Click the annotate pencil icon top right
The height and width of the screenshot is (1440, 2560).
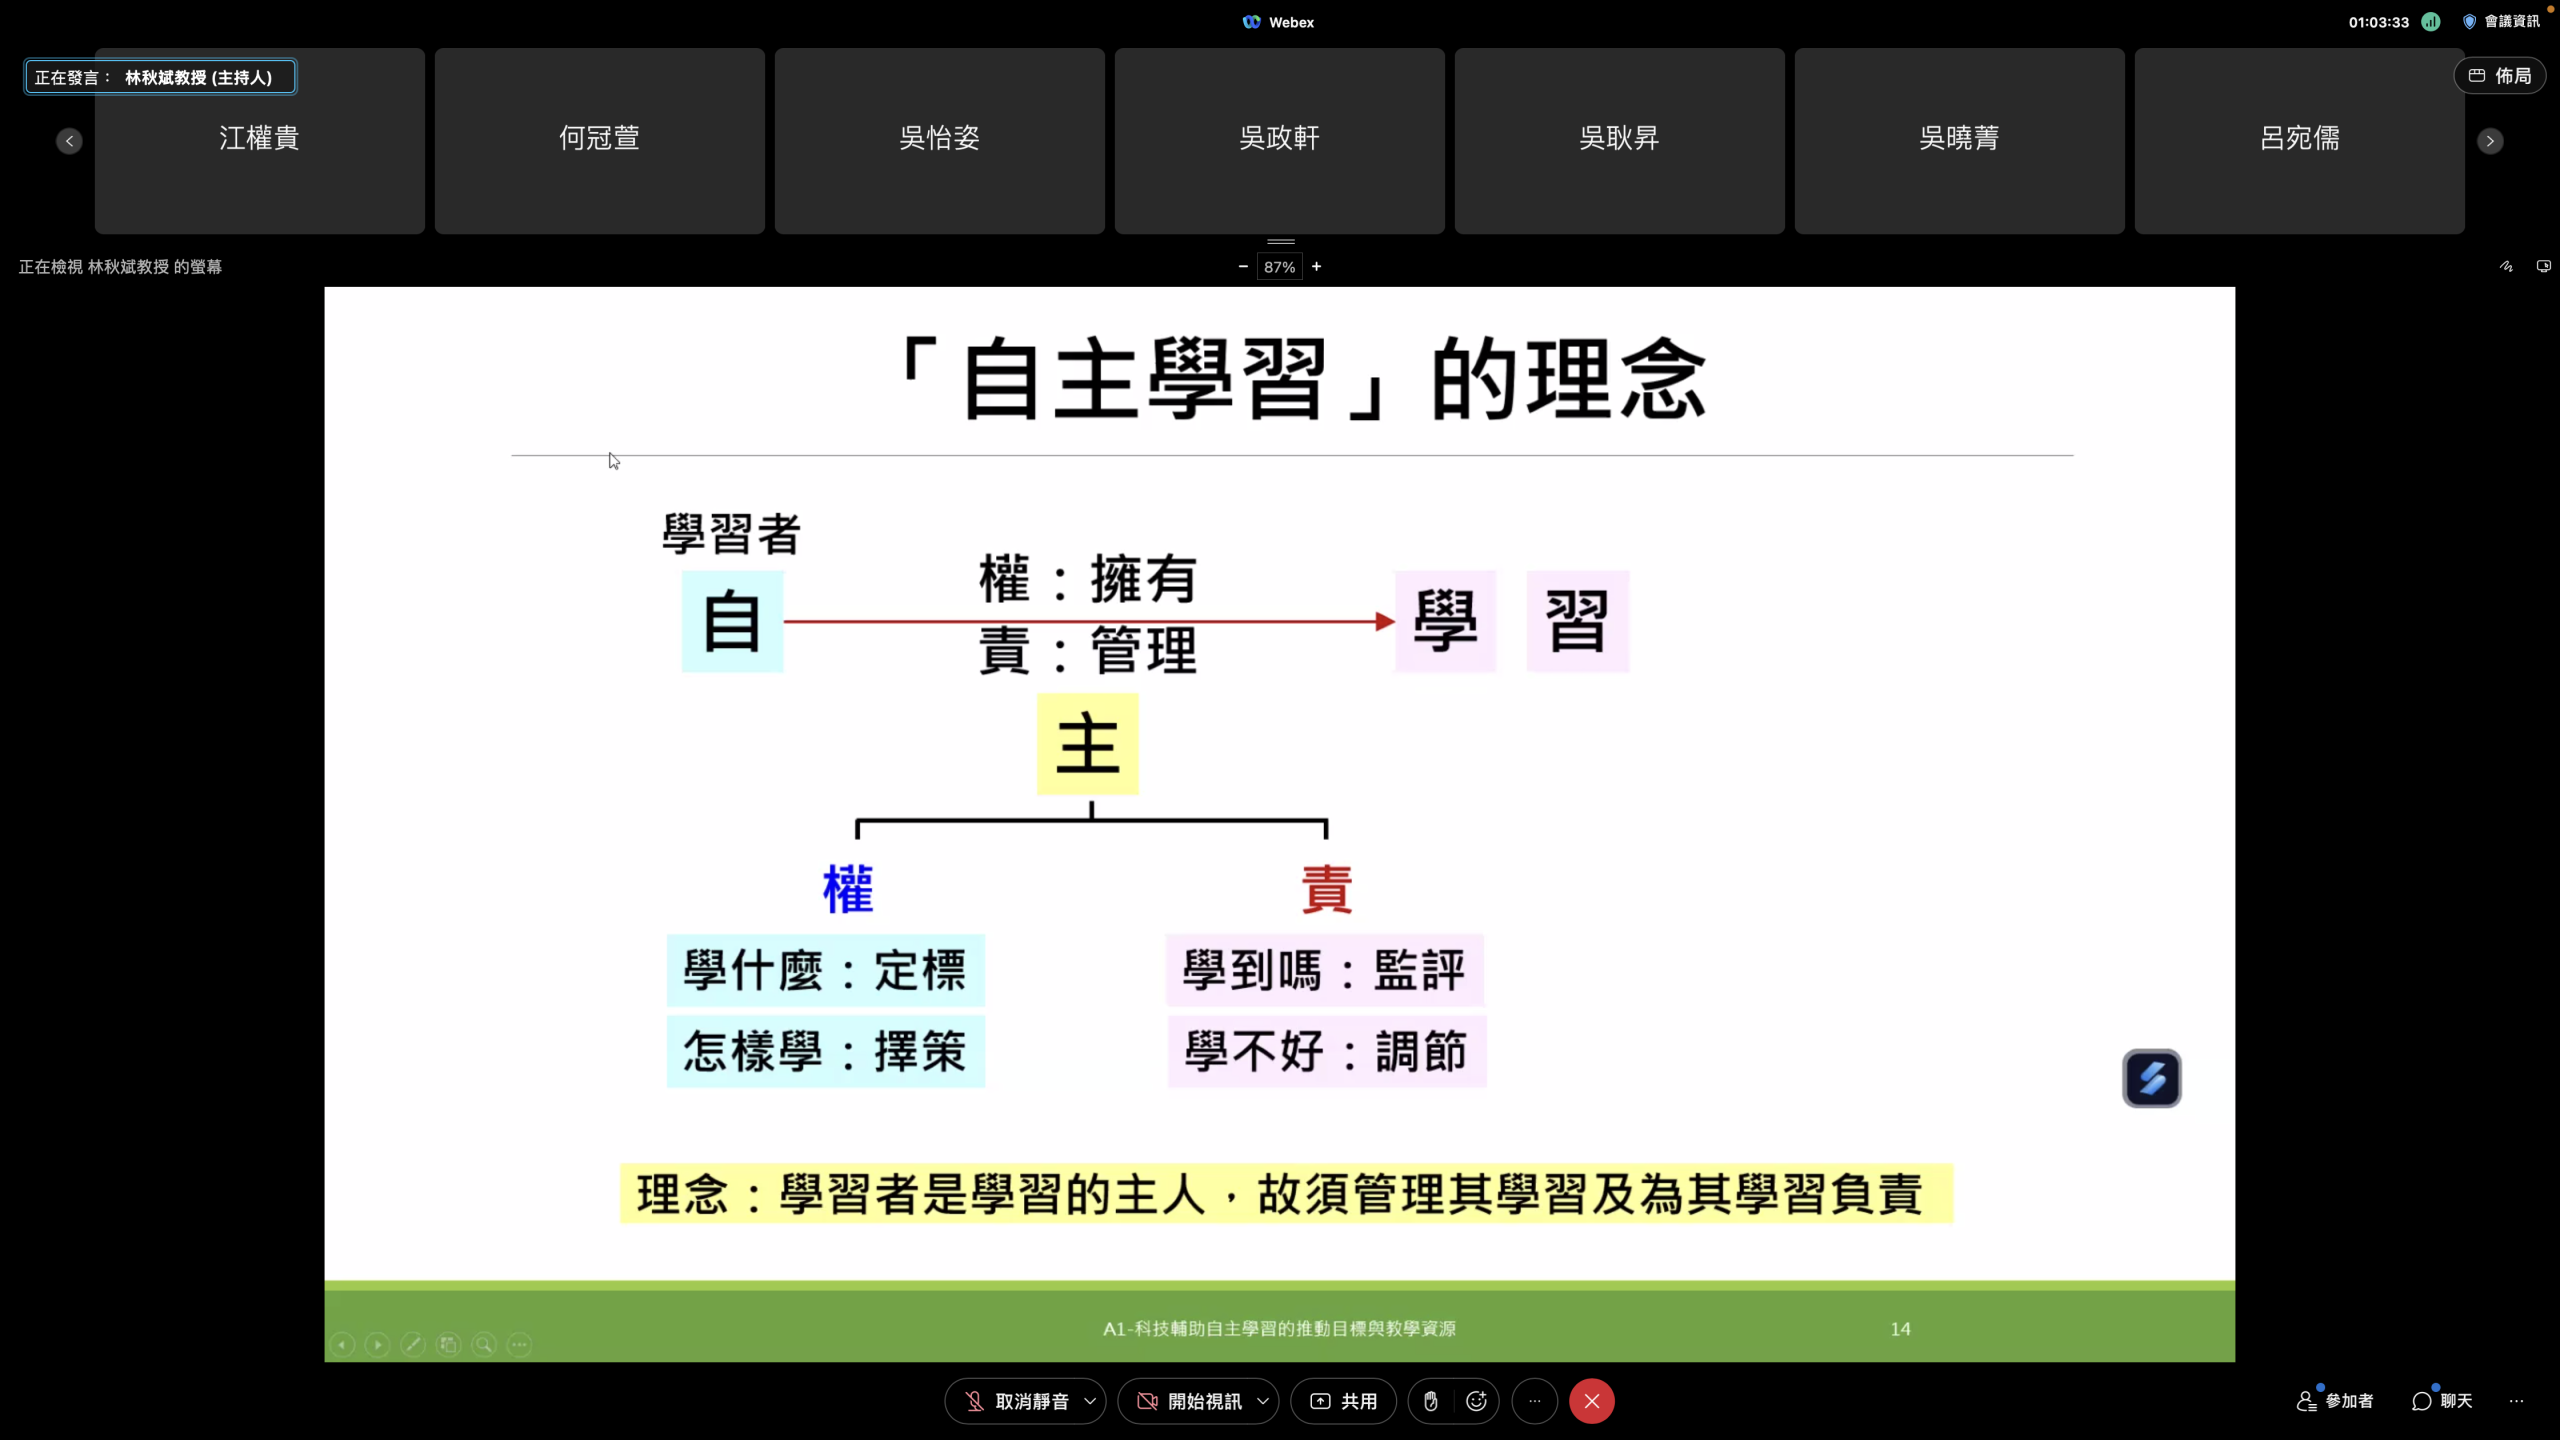2506,266
